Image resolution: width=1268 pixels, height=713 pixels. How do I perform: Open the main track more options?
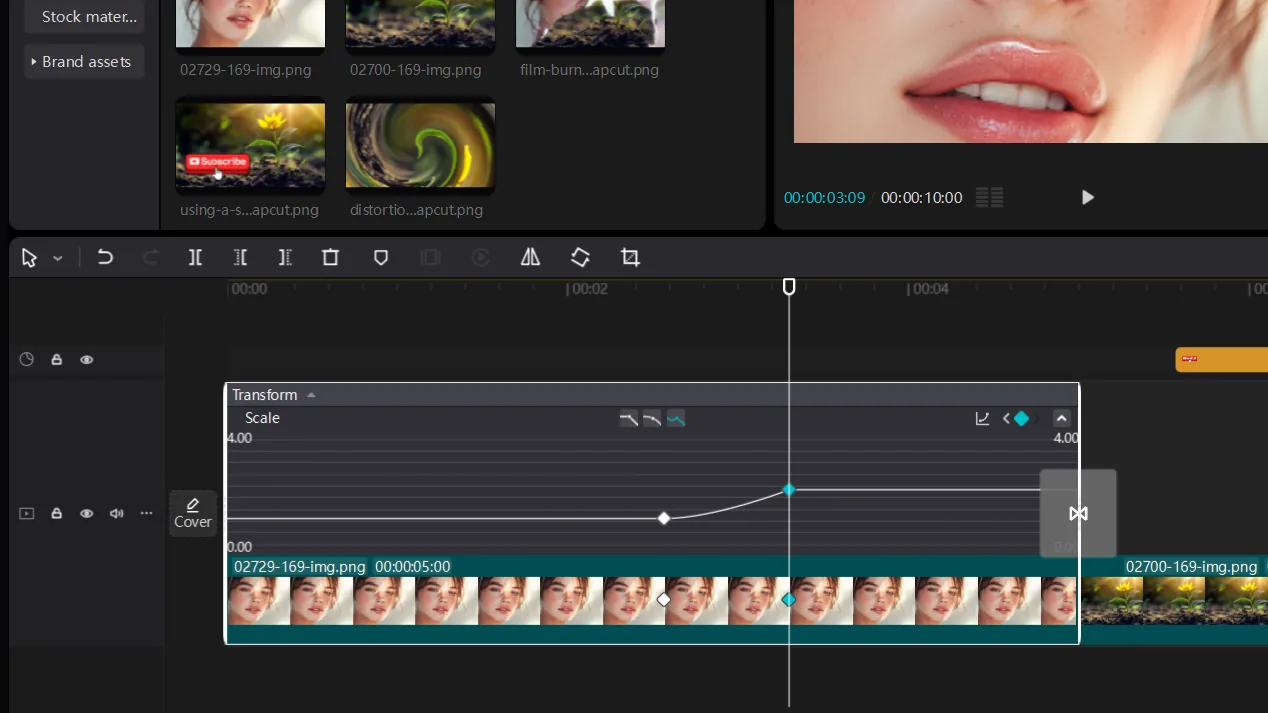pos(147,513)
